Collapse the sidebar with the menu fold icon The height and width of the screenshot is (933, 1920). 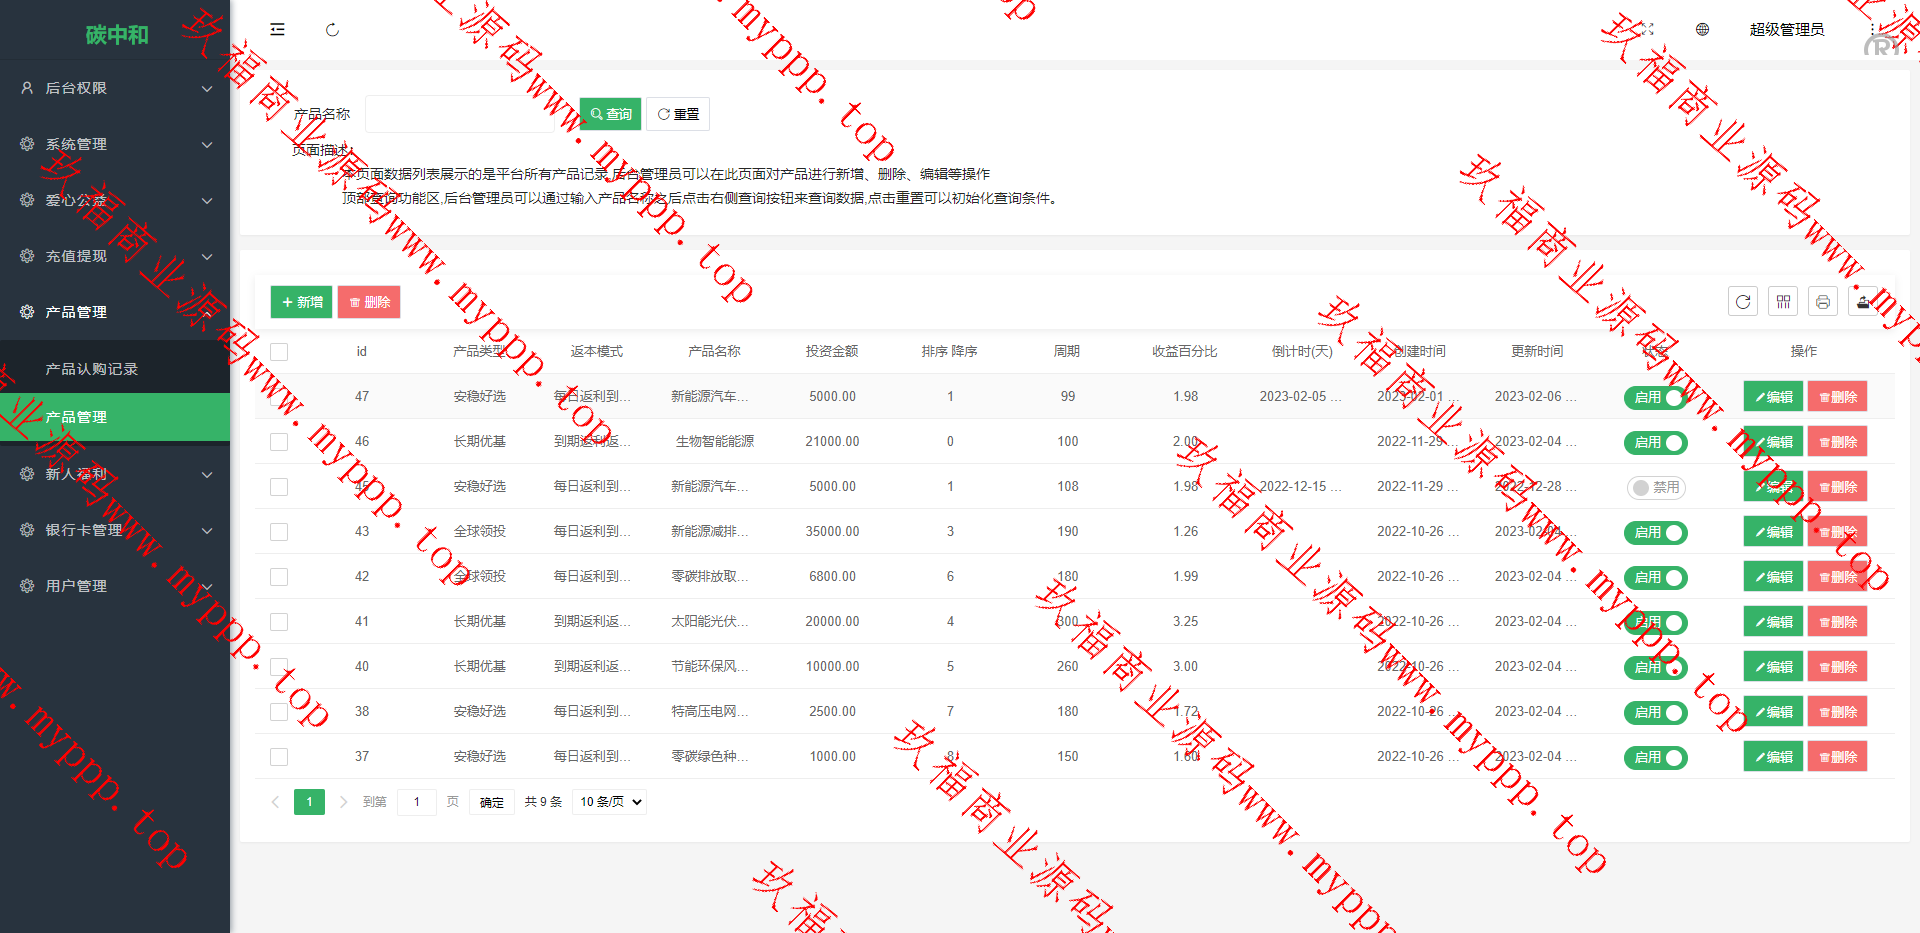(278, 30)
